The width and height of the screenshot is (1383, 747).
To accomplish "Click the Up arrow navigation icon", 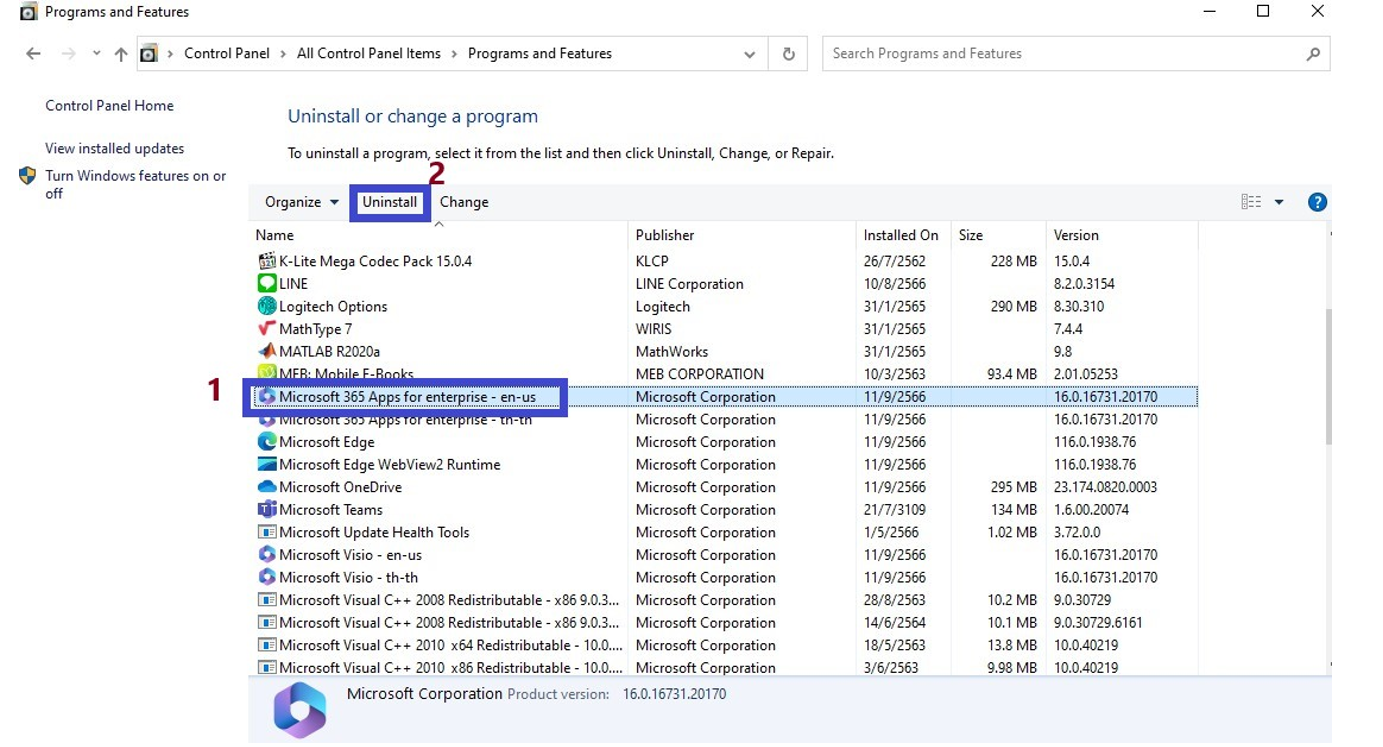I will (x=121, y=54).
